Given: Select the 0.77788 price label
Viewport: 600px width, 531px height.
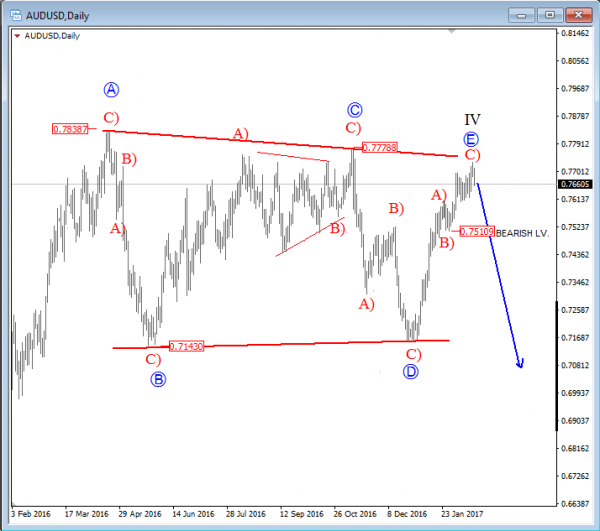Looking at the screenshot, I should [x=380, y=147].
